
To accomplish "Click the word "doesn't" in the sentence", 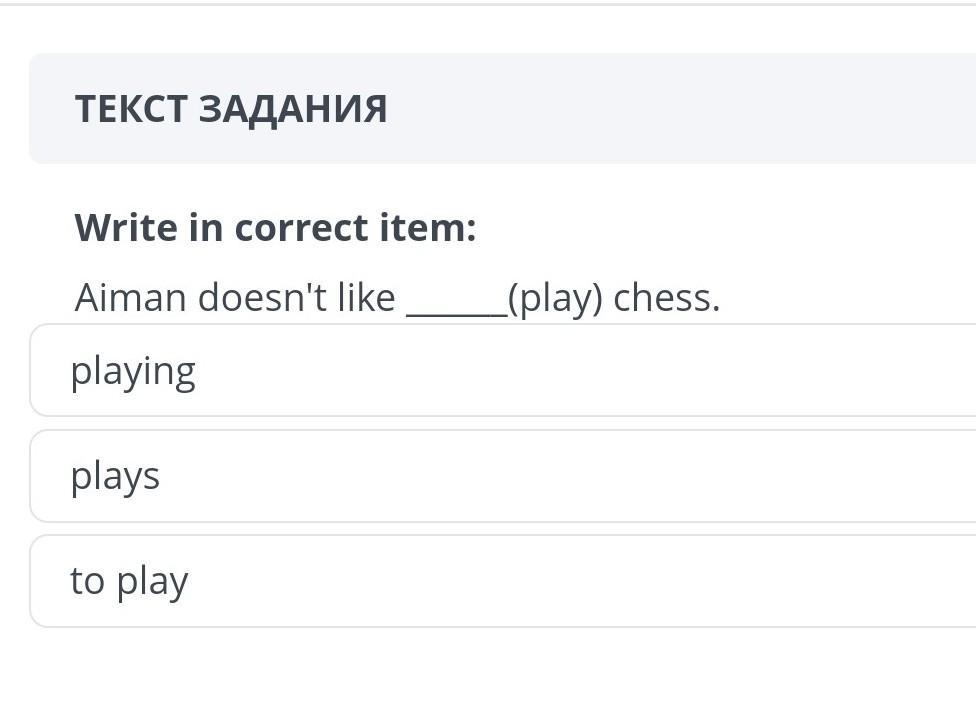I will [x=253, y=298].
